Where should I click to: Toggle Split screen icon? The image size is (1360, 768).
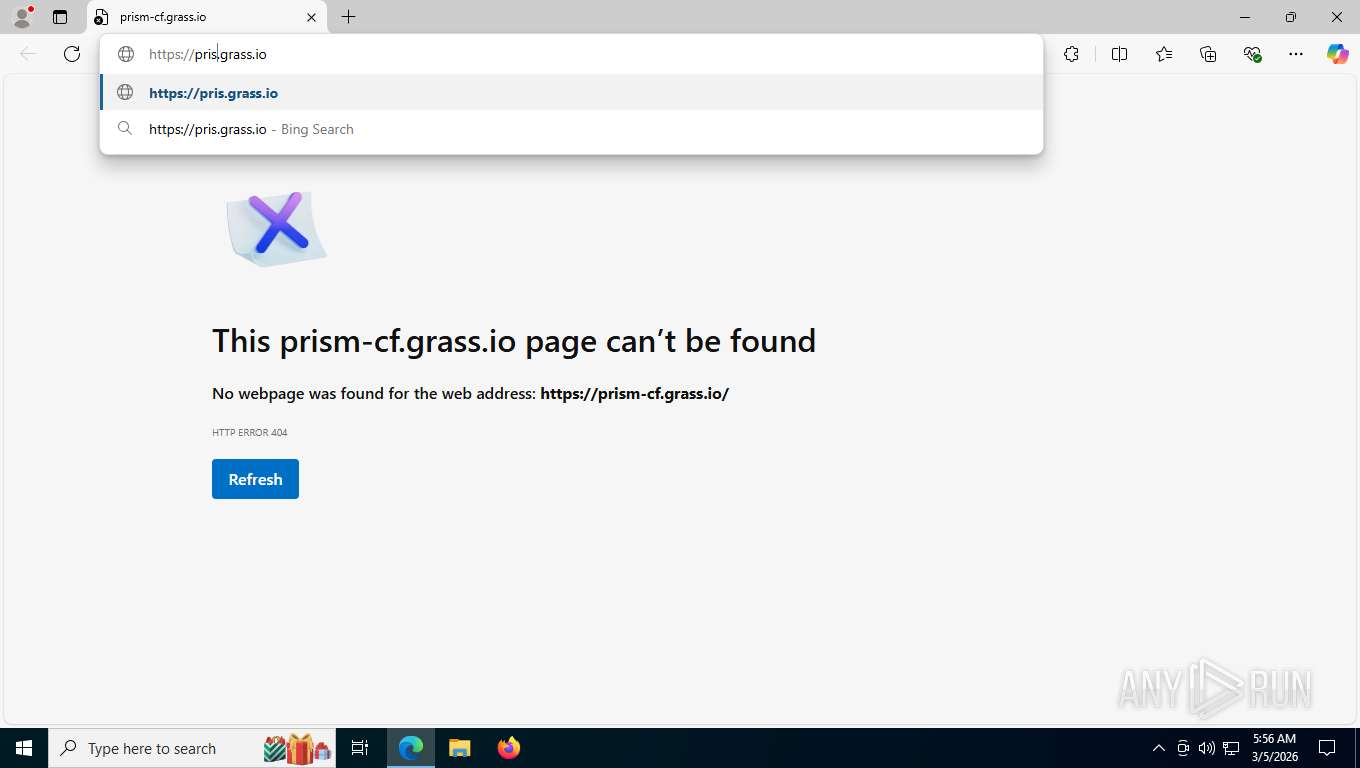point(1119,54)
